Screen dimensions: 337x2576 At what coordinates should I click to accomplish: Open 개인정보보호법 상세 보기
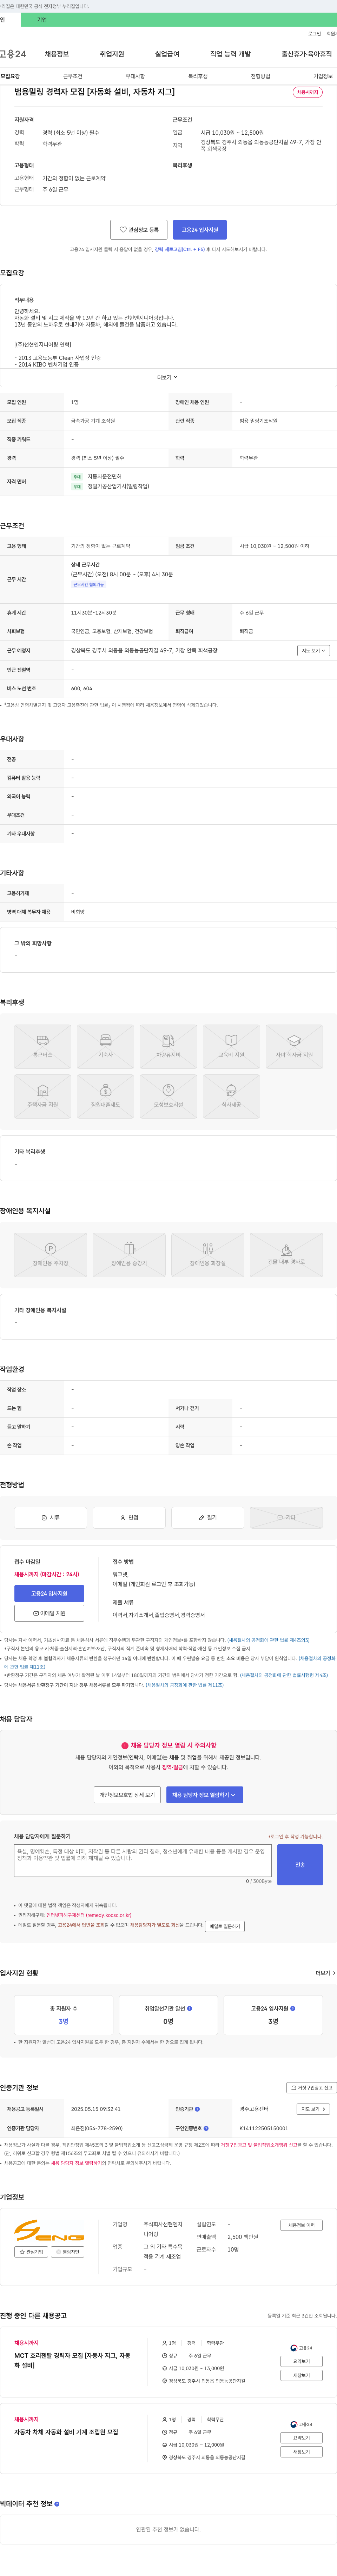[127, 1795]
